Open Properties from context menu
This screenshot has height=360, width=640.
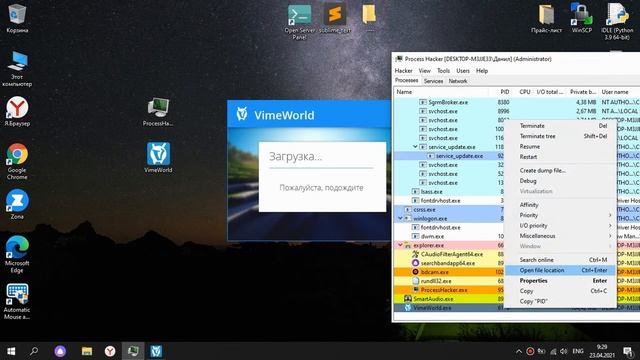[560, 280]
